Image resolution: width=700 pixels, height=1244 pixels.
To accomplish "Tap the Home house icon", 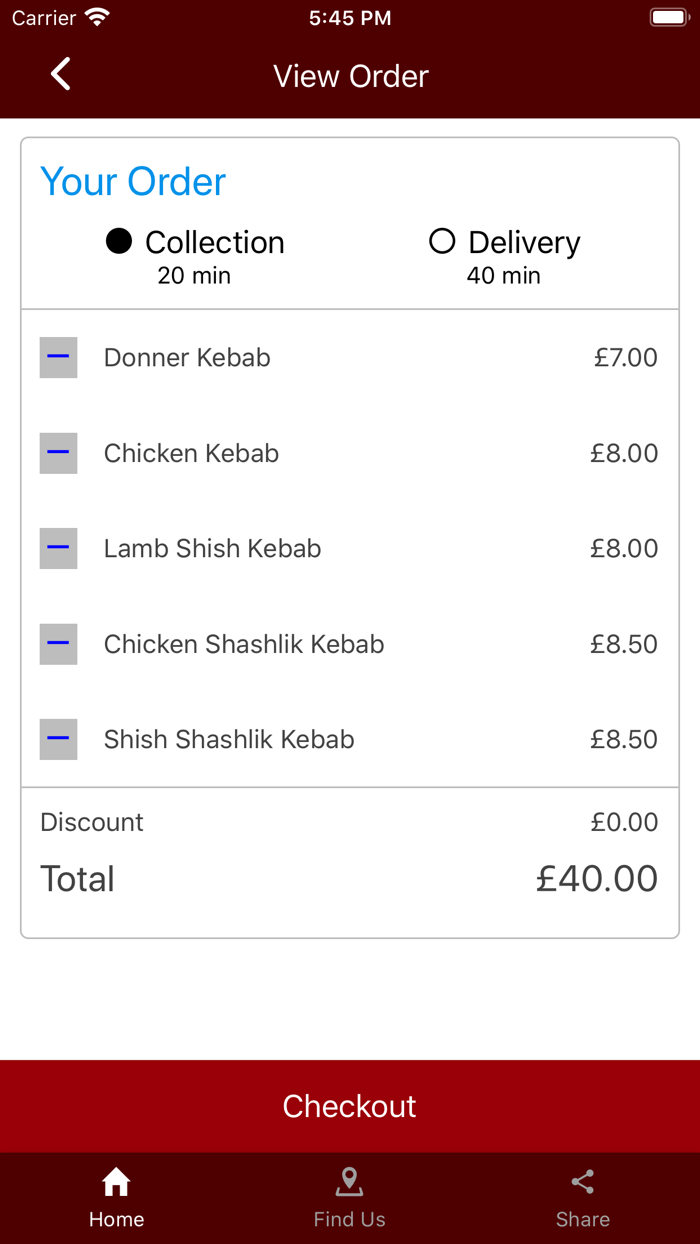I will click(x=116, y=1182).
